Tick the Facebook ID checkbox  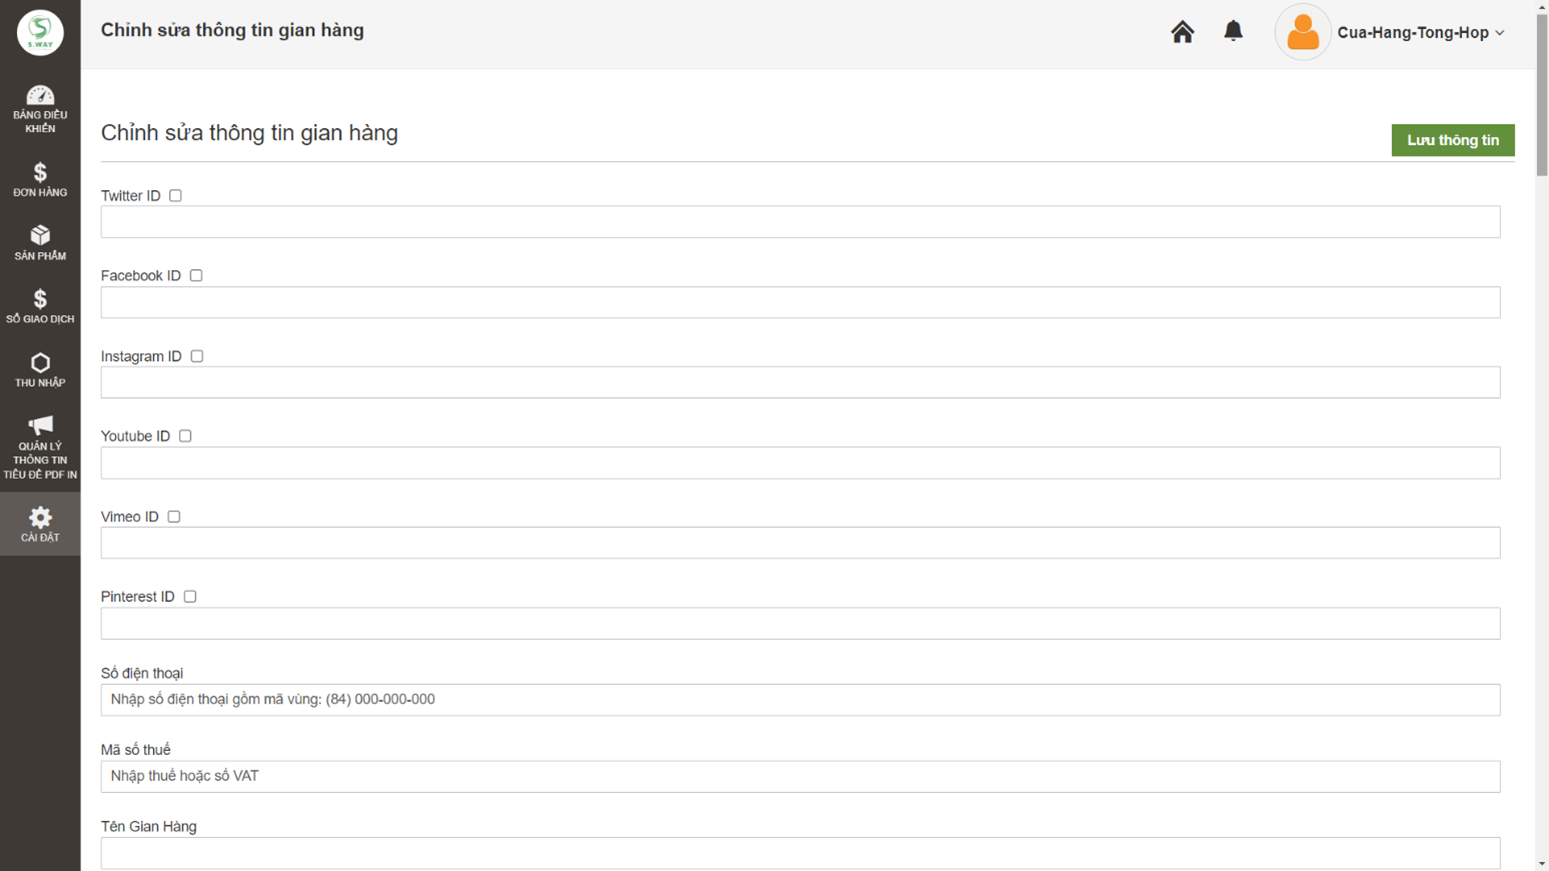click(196, 276)
